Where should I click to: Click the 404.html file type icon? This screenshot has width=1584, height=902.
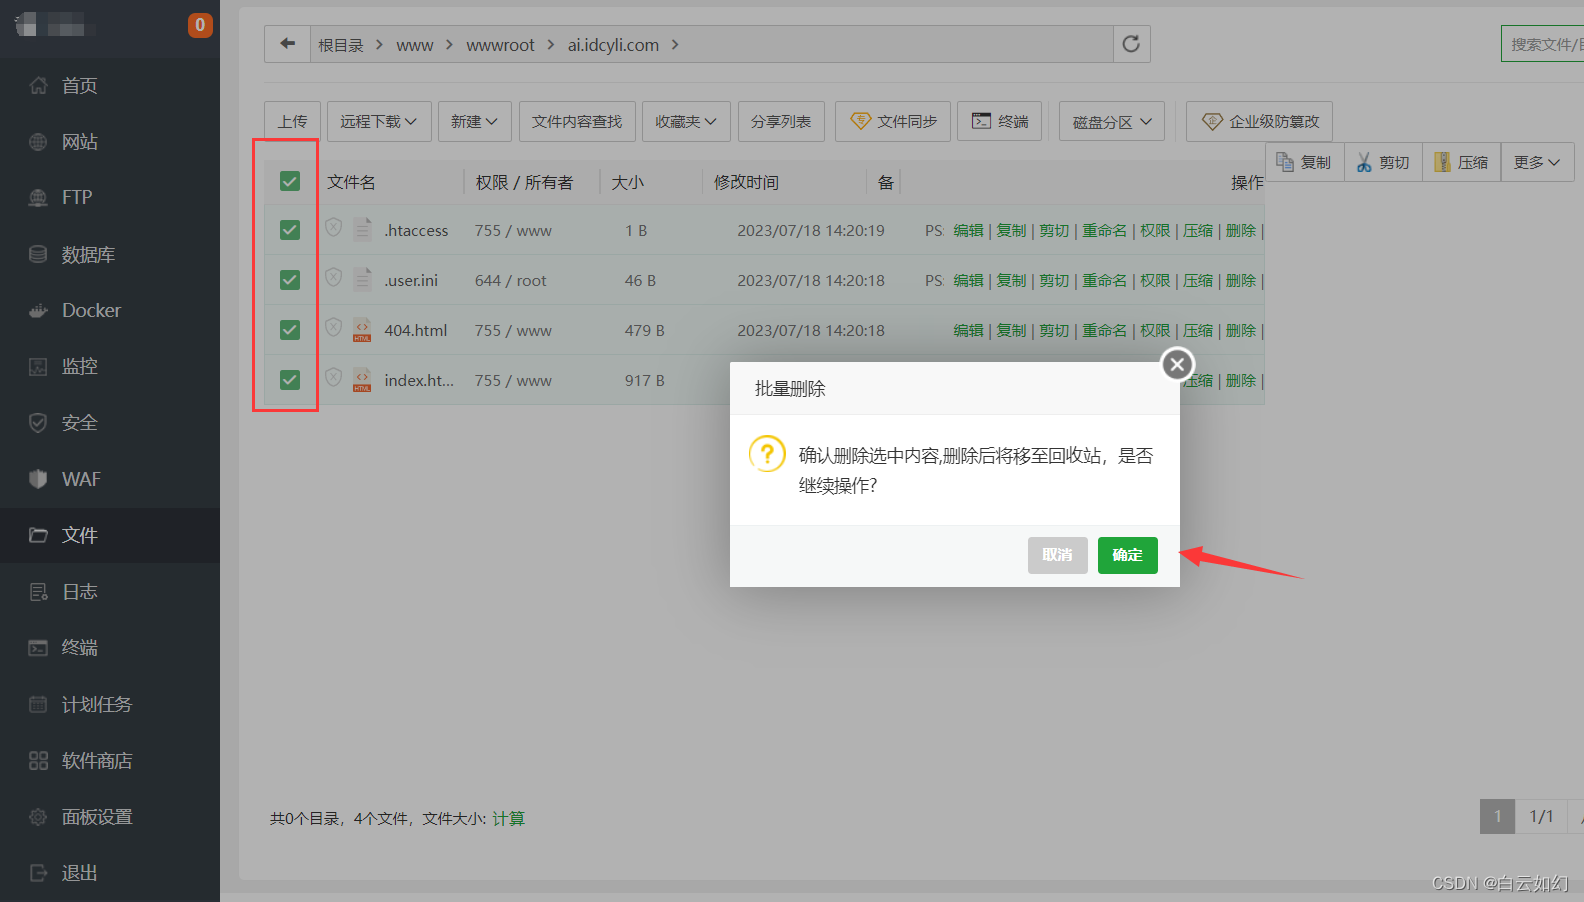[x=362, y=330]
